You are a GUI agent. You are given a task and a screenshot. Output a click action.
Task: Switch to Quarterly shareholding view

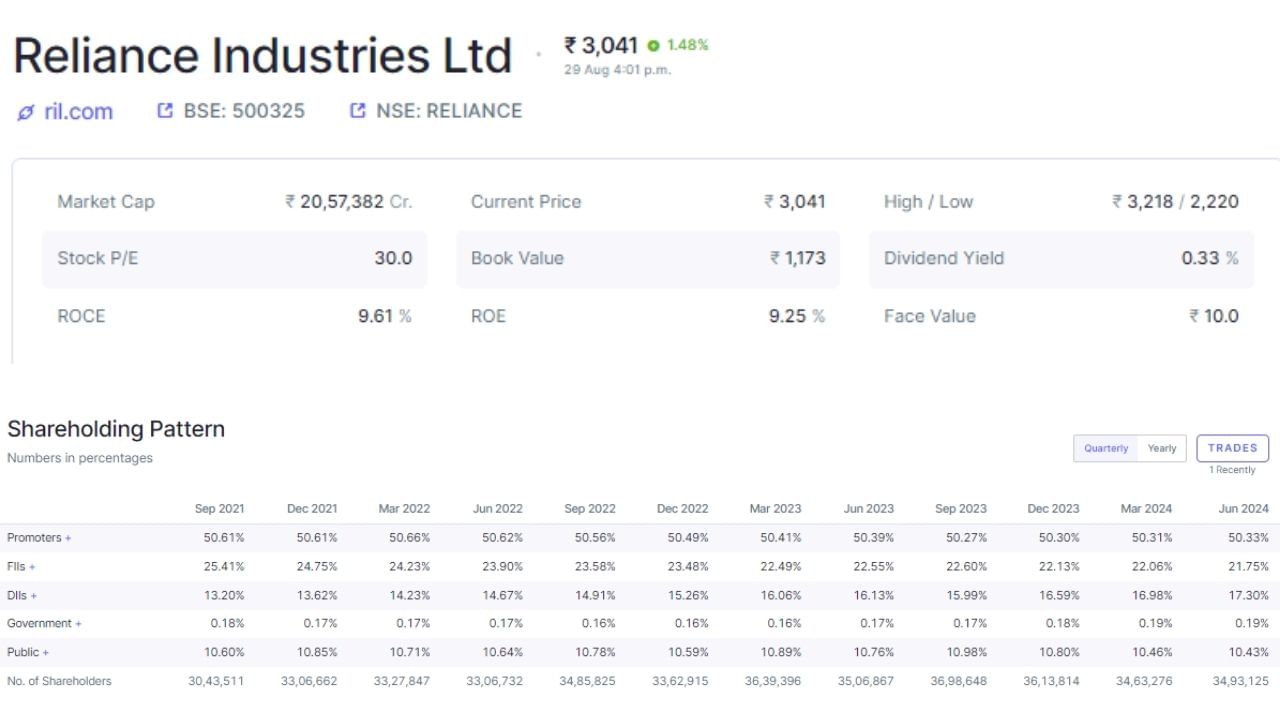click(x=1106, y=448)
